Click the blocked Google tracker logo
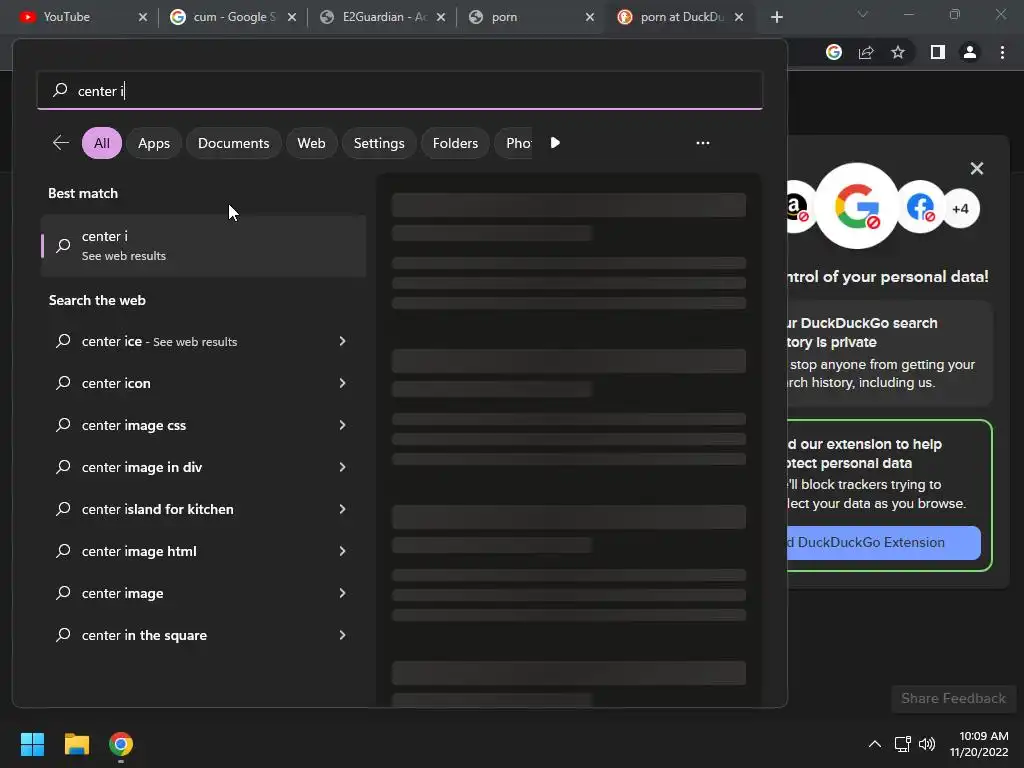 click(x=857, y=206)
